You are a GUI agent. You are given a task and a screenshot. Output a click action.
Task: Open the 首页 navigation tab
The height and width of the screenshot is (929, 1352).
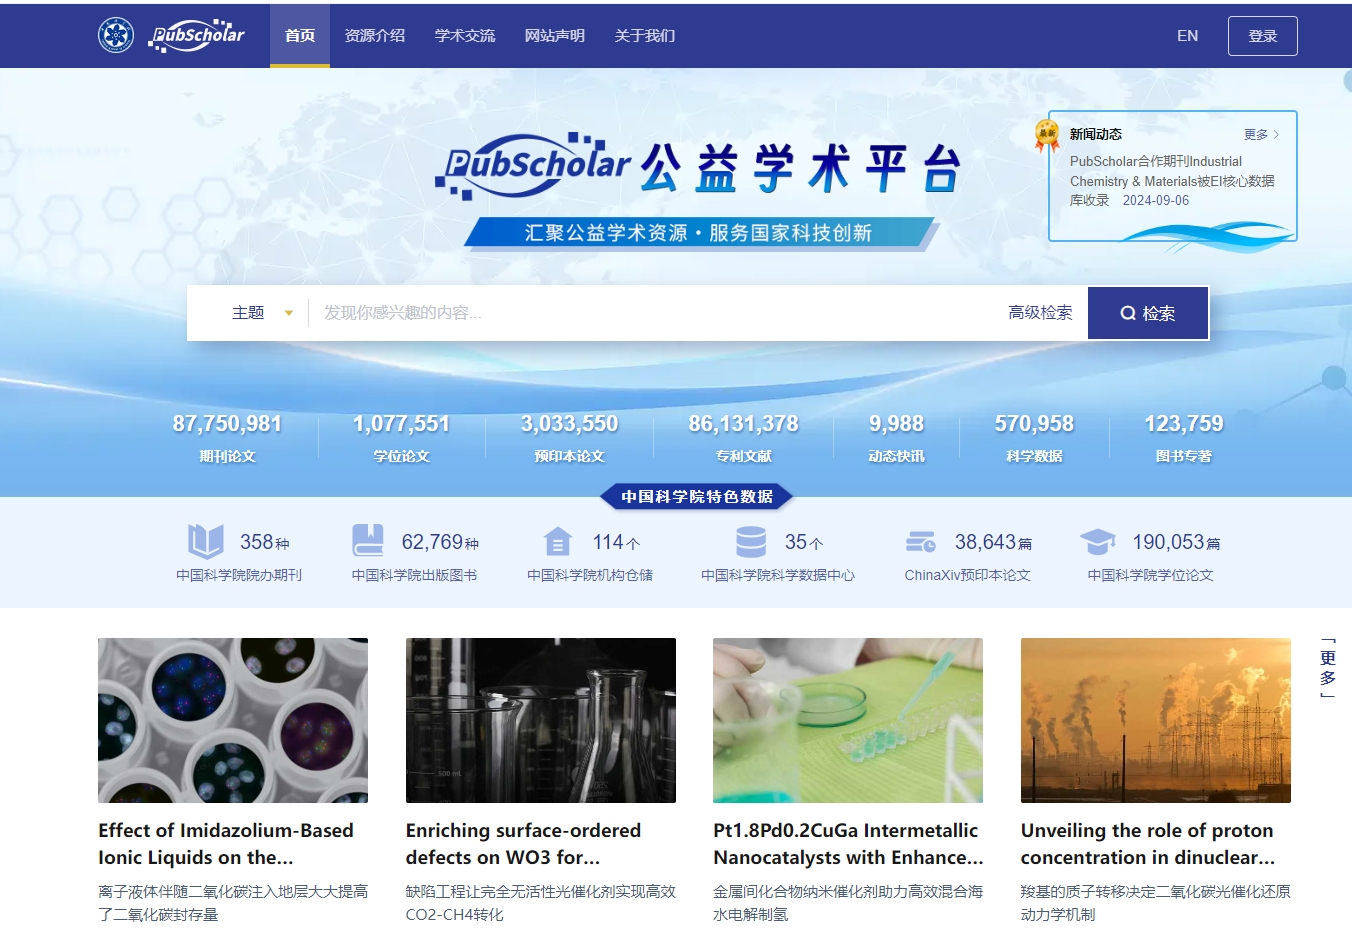(300, 35)
